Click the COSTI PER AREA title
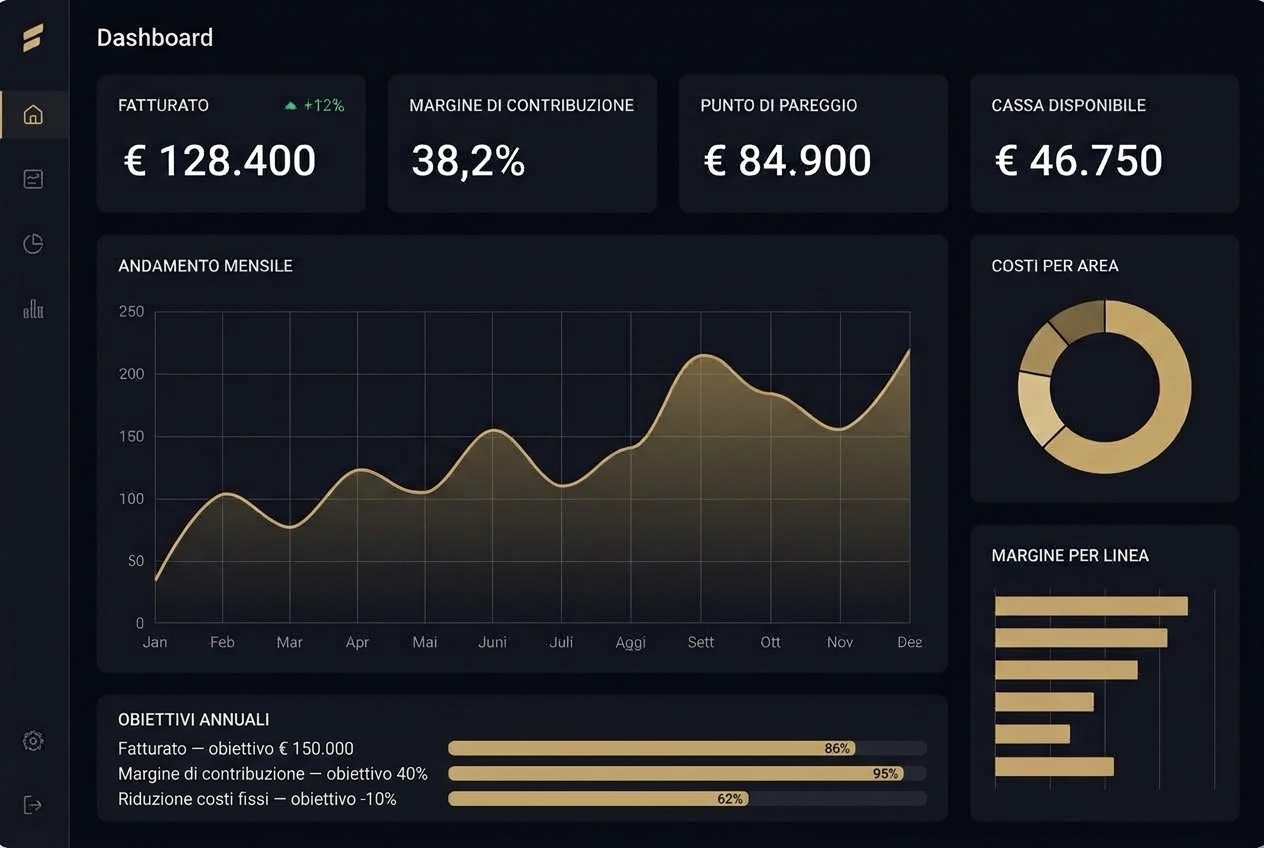Screen dimensions: 1264x848 pyautogui.click(x=1055, y=266)
